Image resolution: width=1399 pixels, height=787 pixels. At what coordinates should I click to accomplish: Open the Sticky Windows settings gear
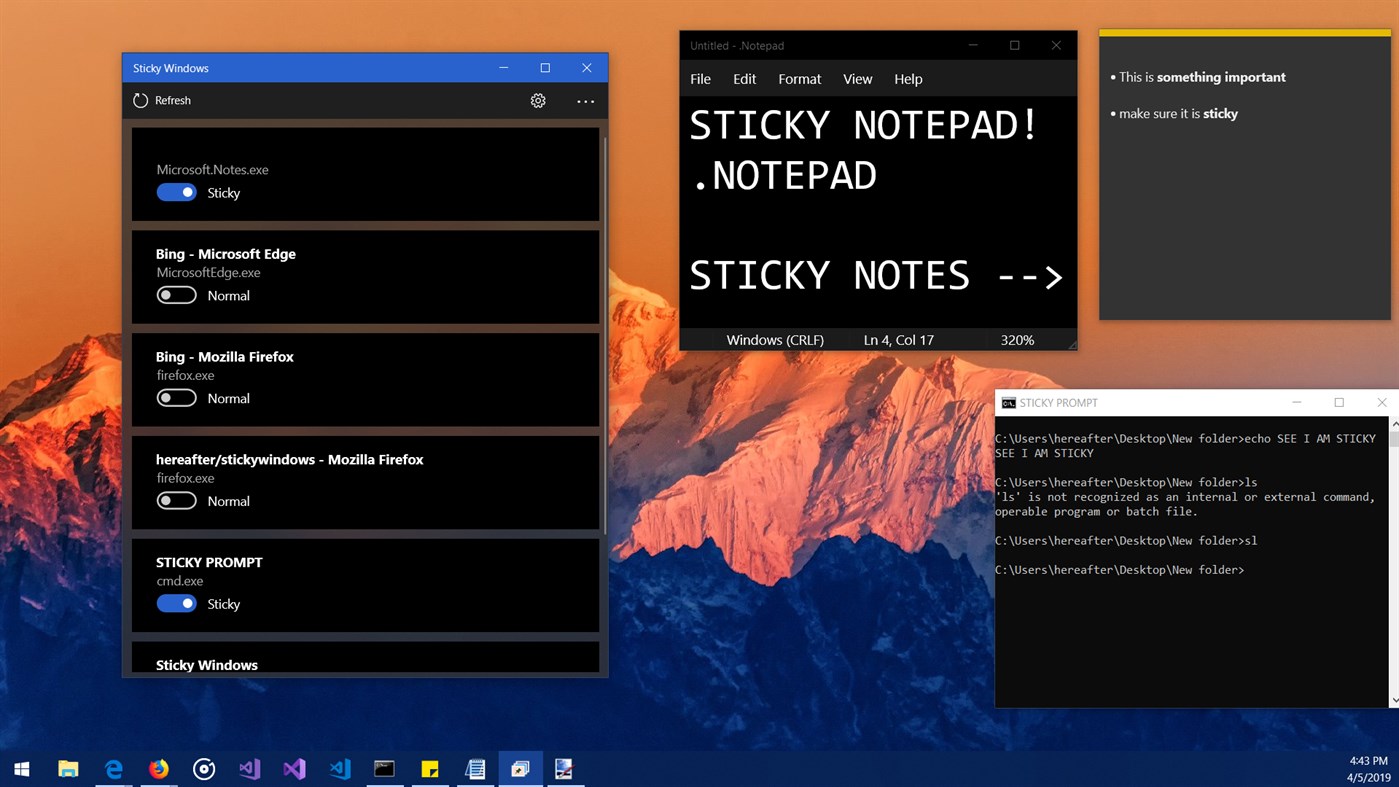pos(538,100)
